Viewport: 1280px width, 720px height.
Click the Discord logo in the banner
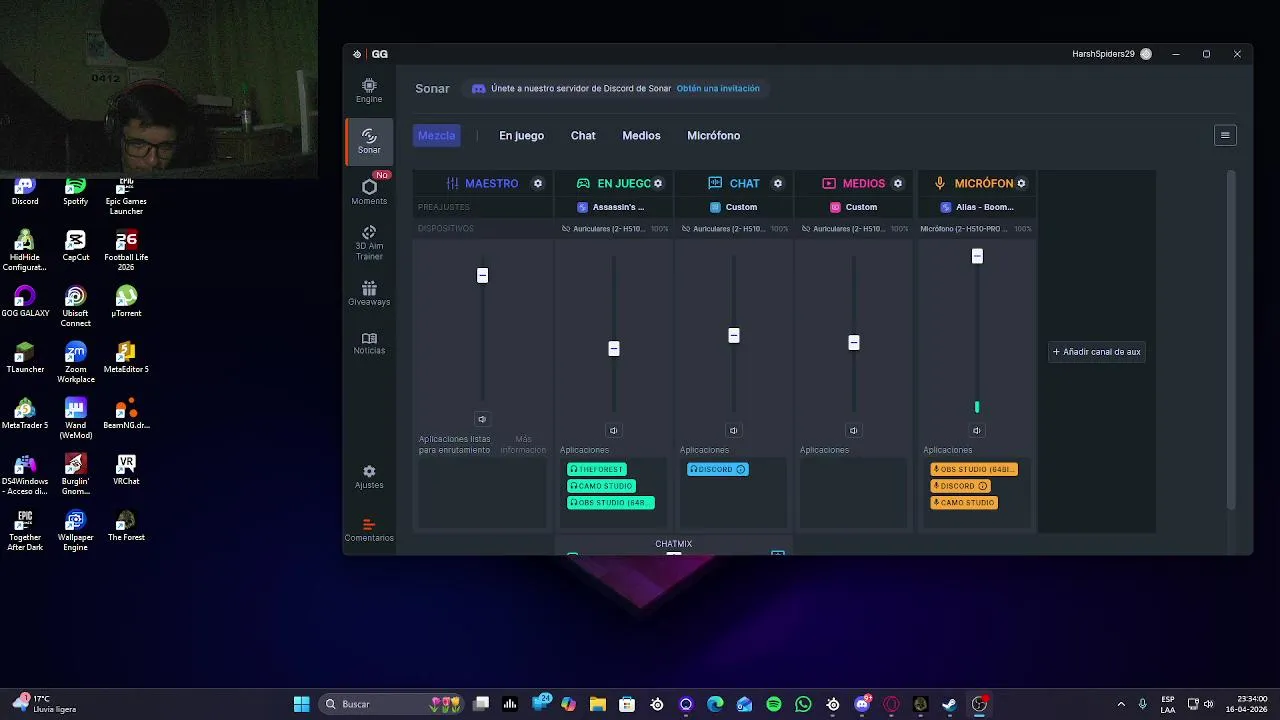click(478, 88)
